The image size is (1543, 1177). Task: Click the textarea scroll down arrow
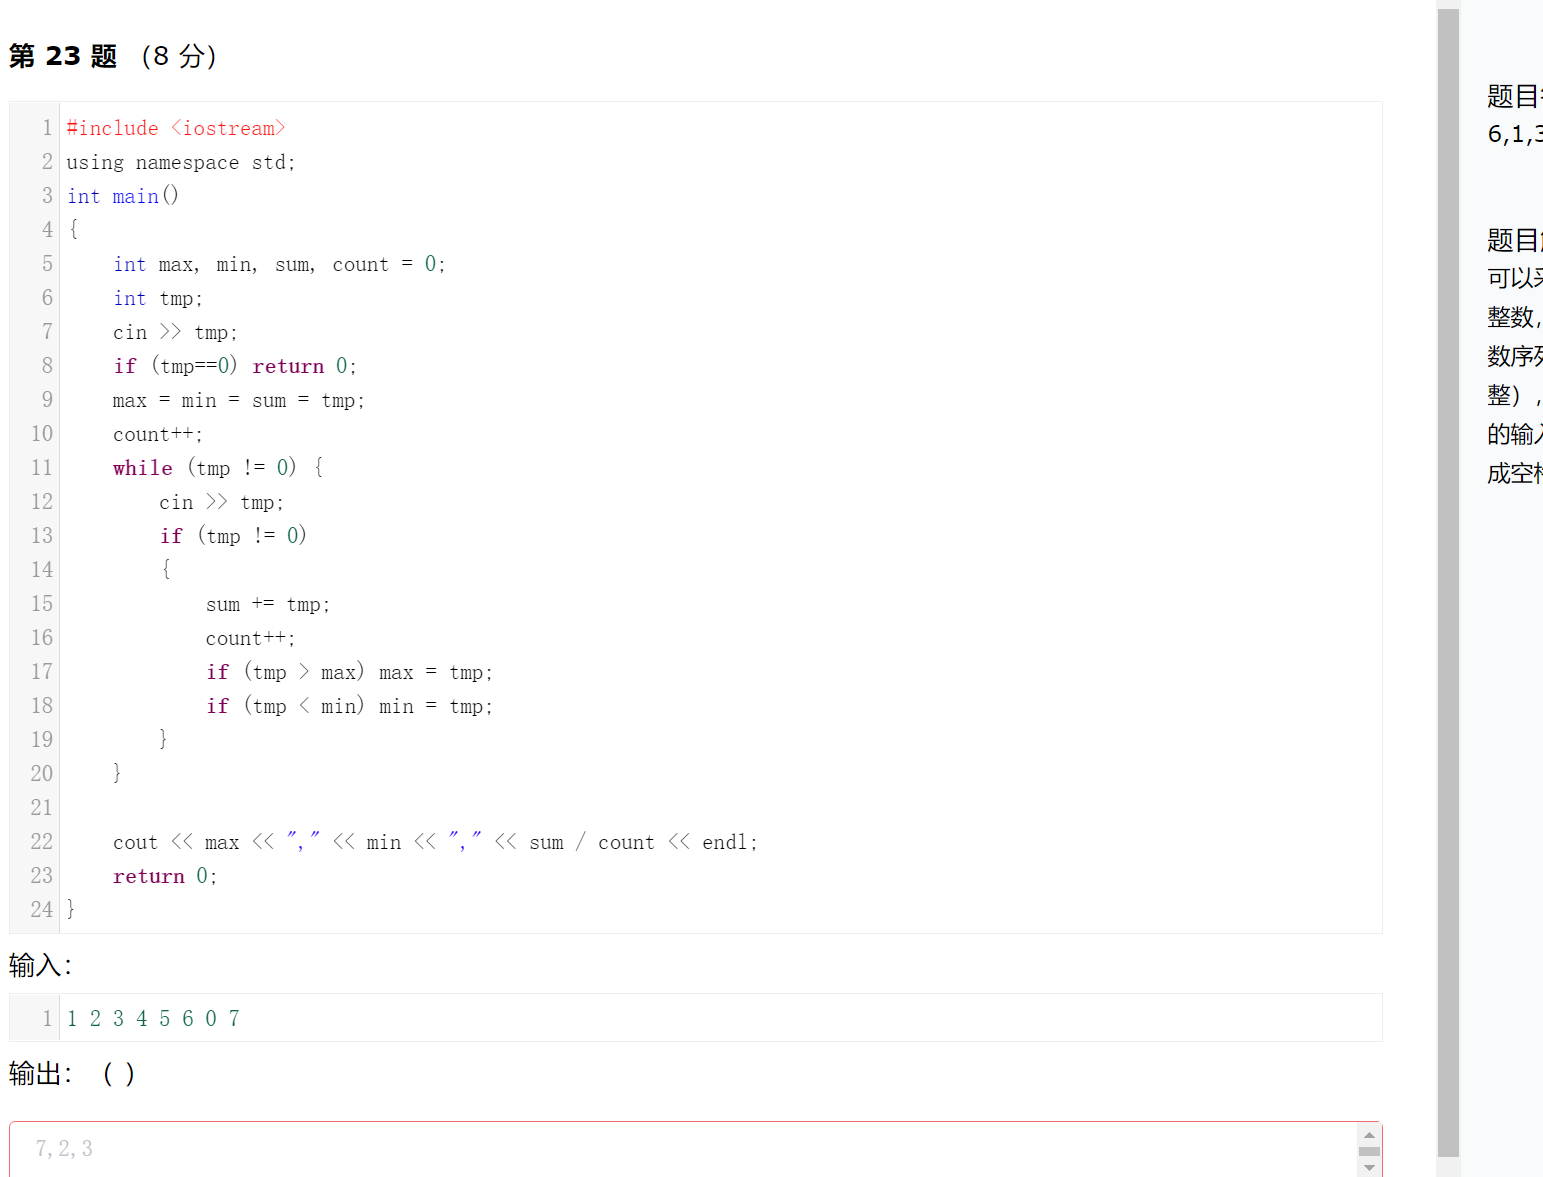1369,1168
